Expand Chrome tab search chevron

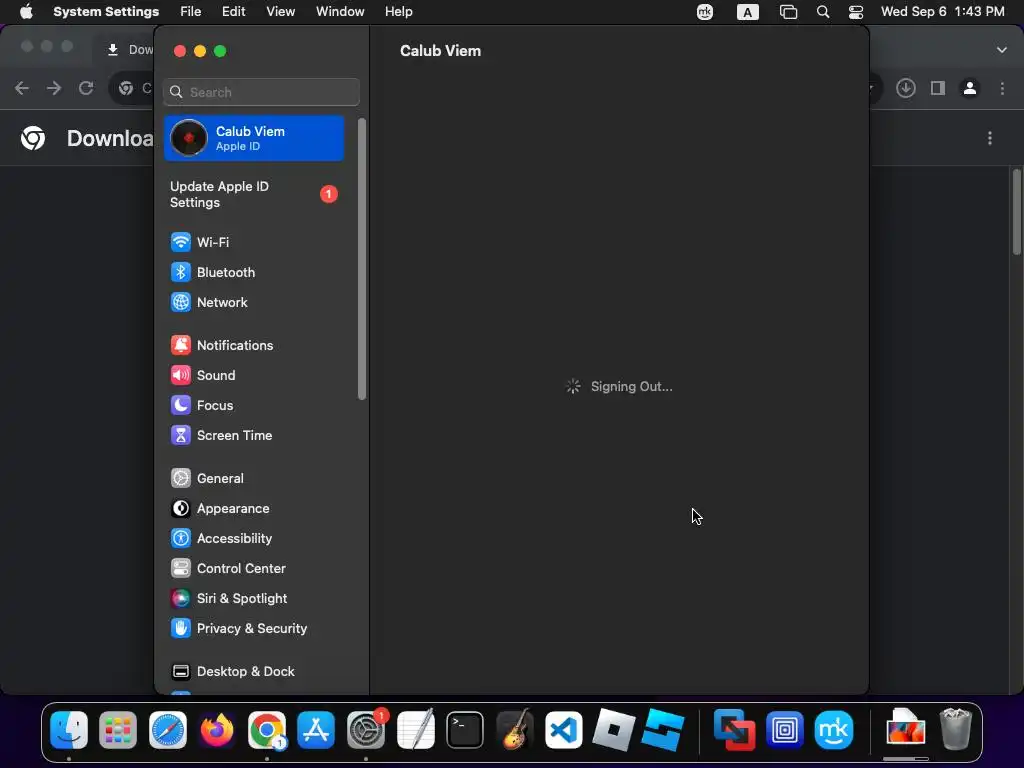1002,50
